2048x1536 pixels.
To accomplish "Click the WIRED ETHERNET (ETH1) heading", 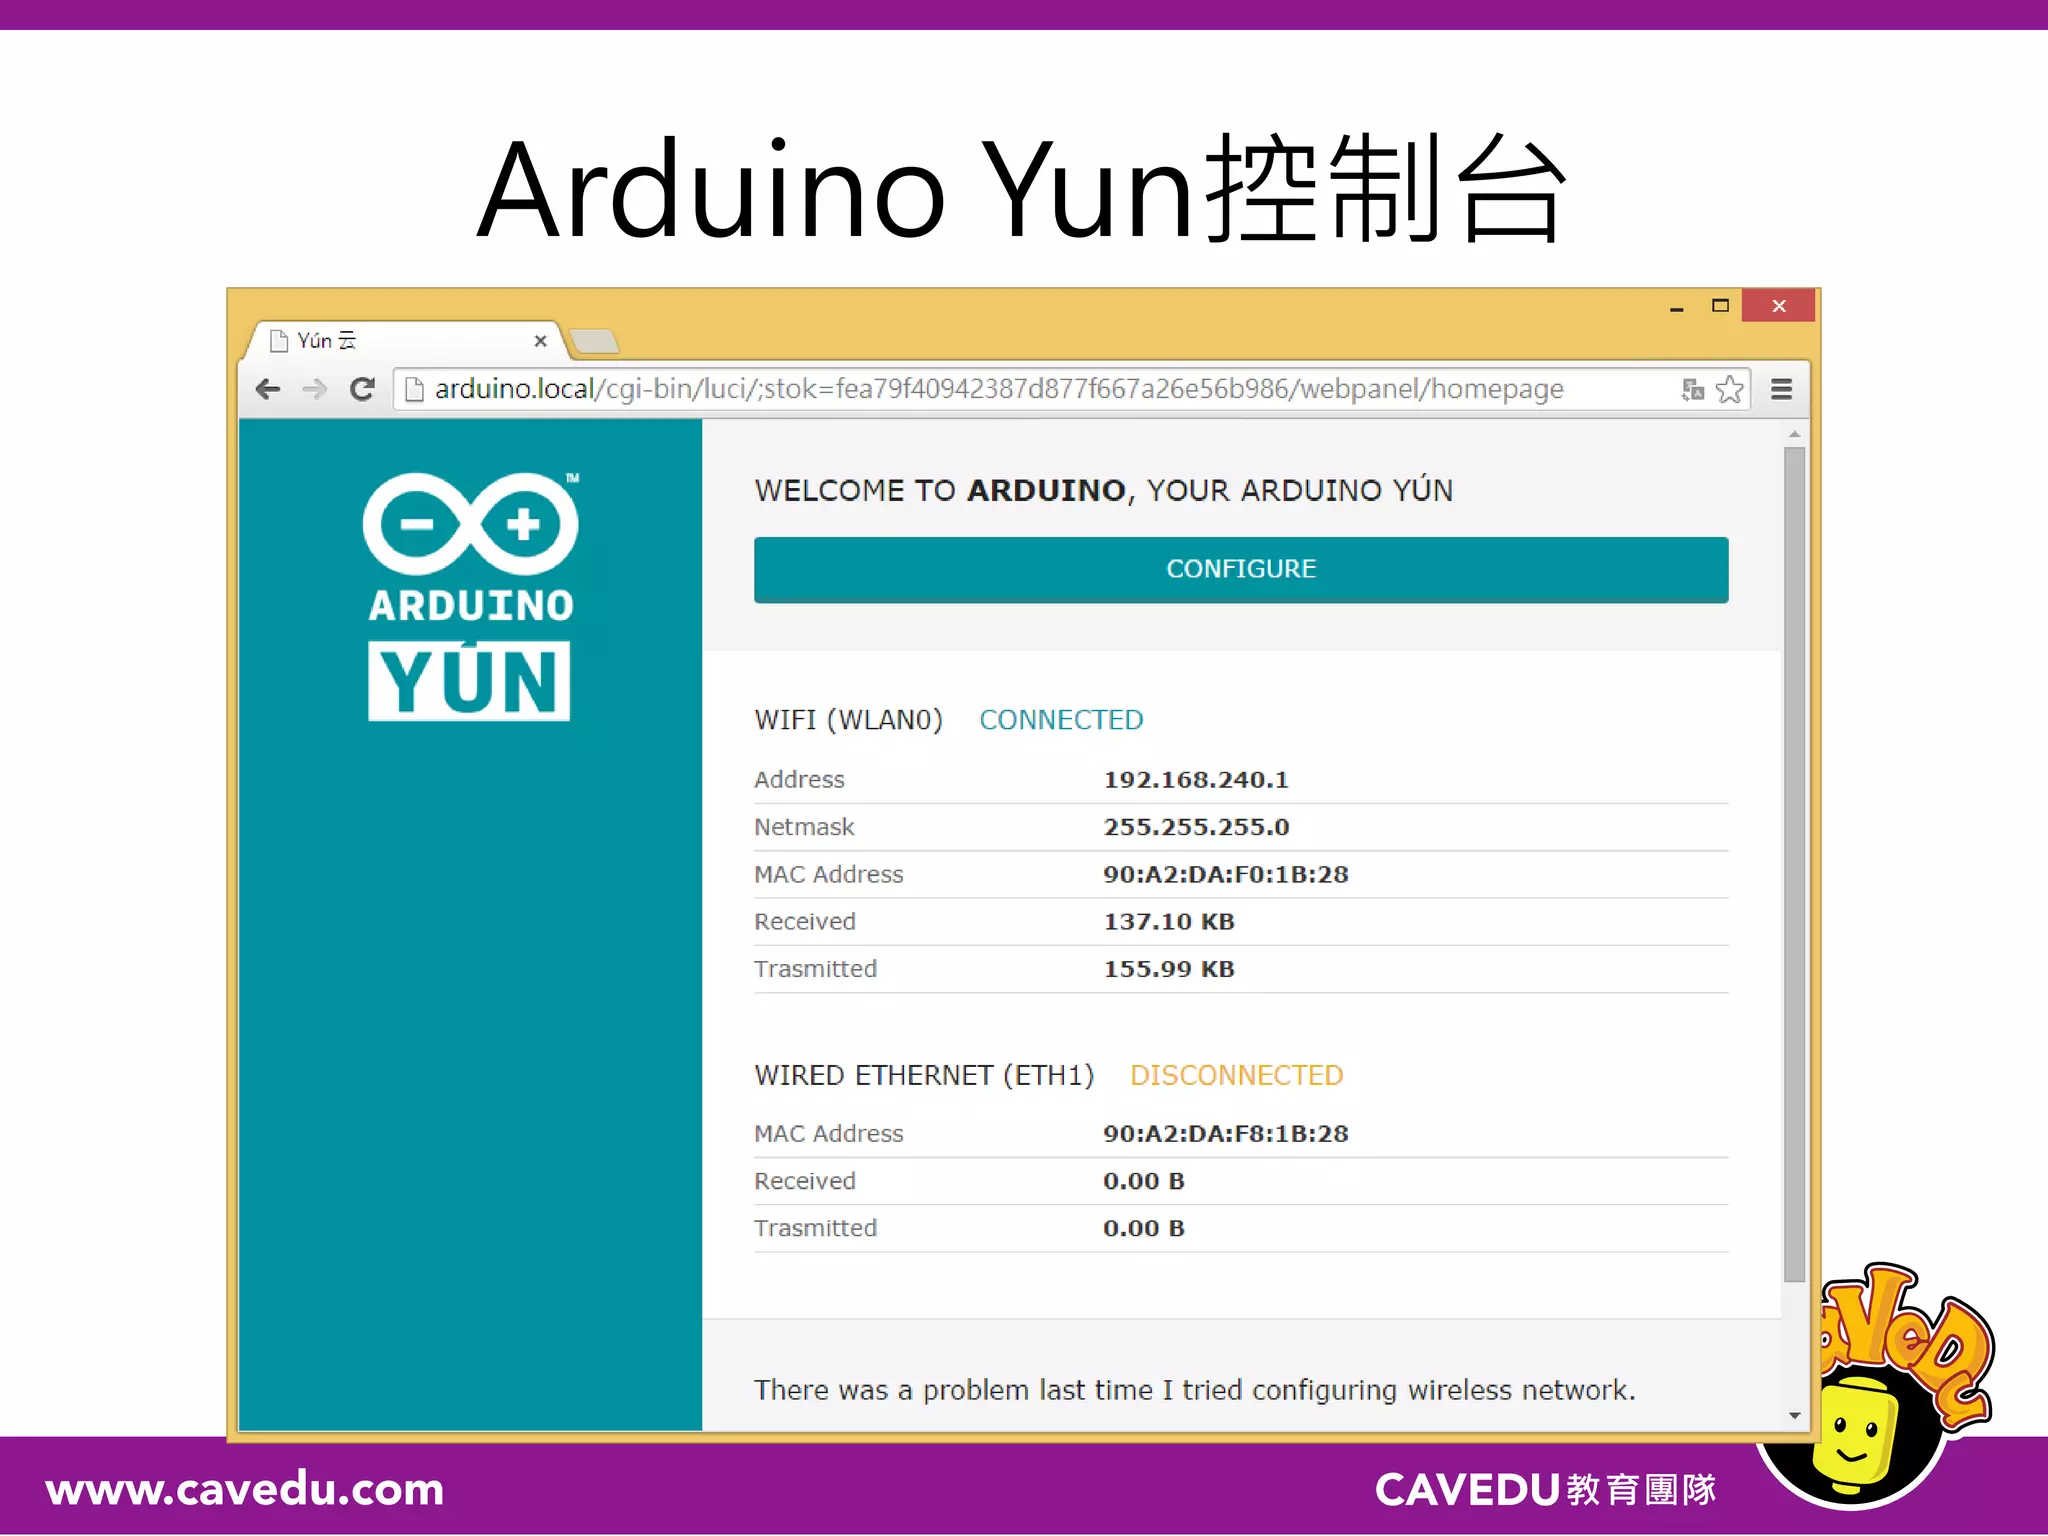I will pyautogui.click(x=924, y=1076).
